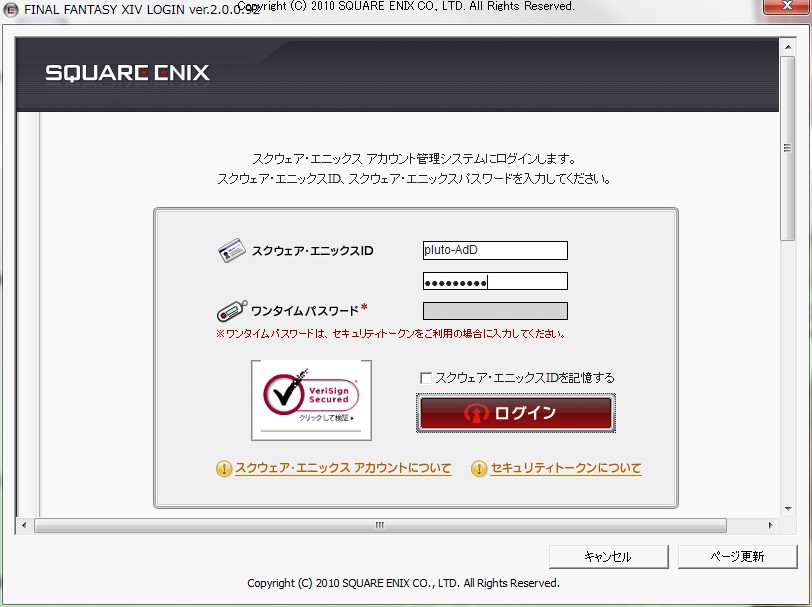
Task: Click the SQUARE ENIX logo in header
Action: click(127, 73)
